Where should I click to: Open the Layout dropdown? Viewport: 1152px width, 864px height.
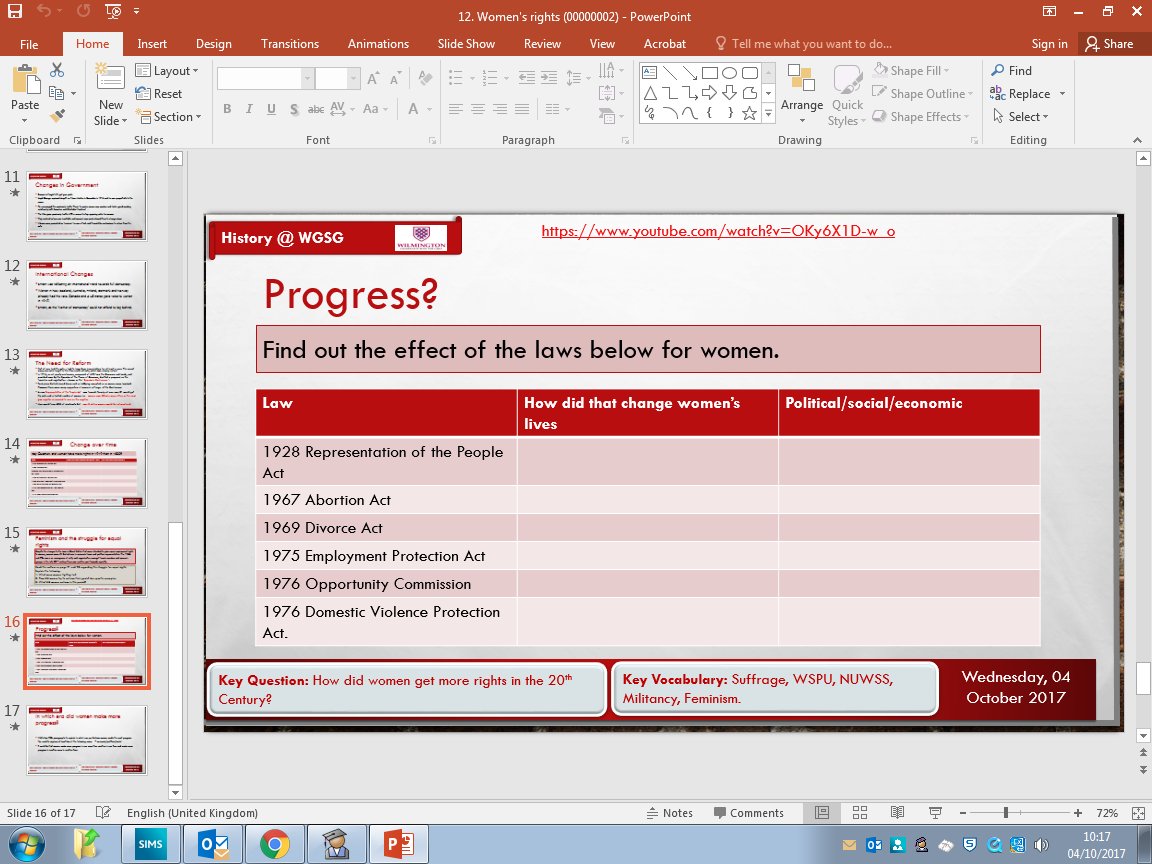168,71
